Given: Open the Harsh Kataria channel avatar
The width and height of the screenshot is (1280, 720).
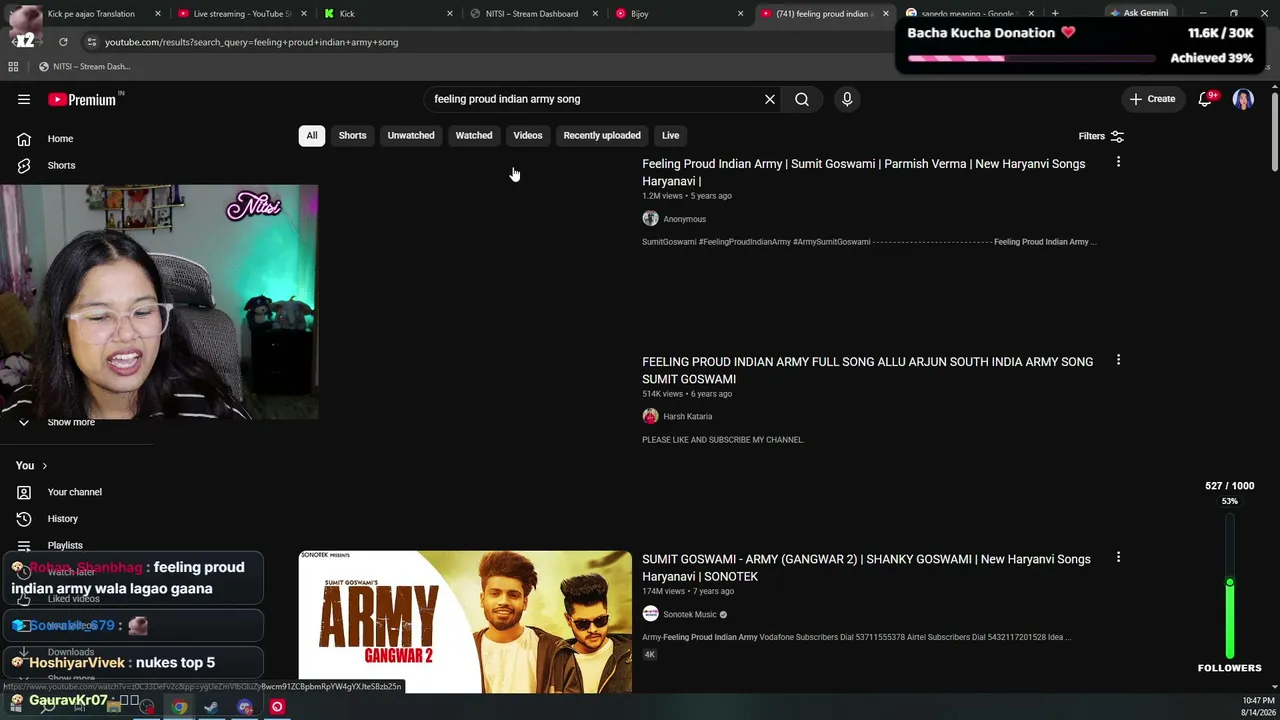Looking at the screenshot, I should tap(650, 416).
